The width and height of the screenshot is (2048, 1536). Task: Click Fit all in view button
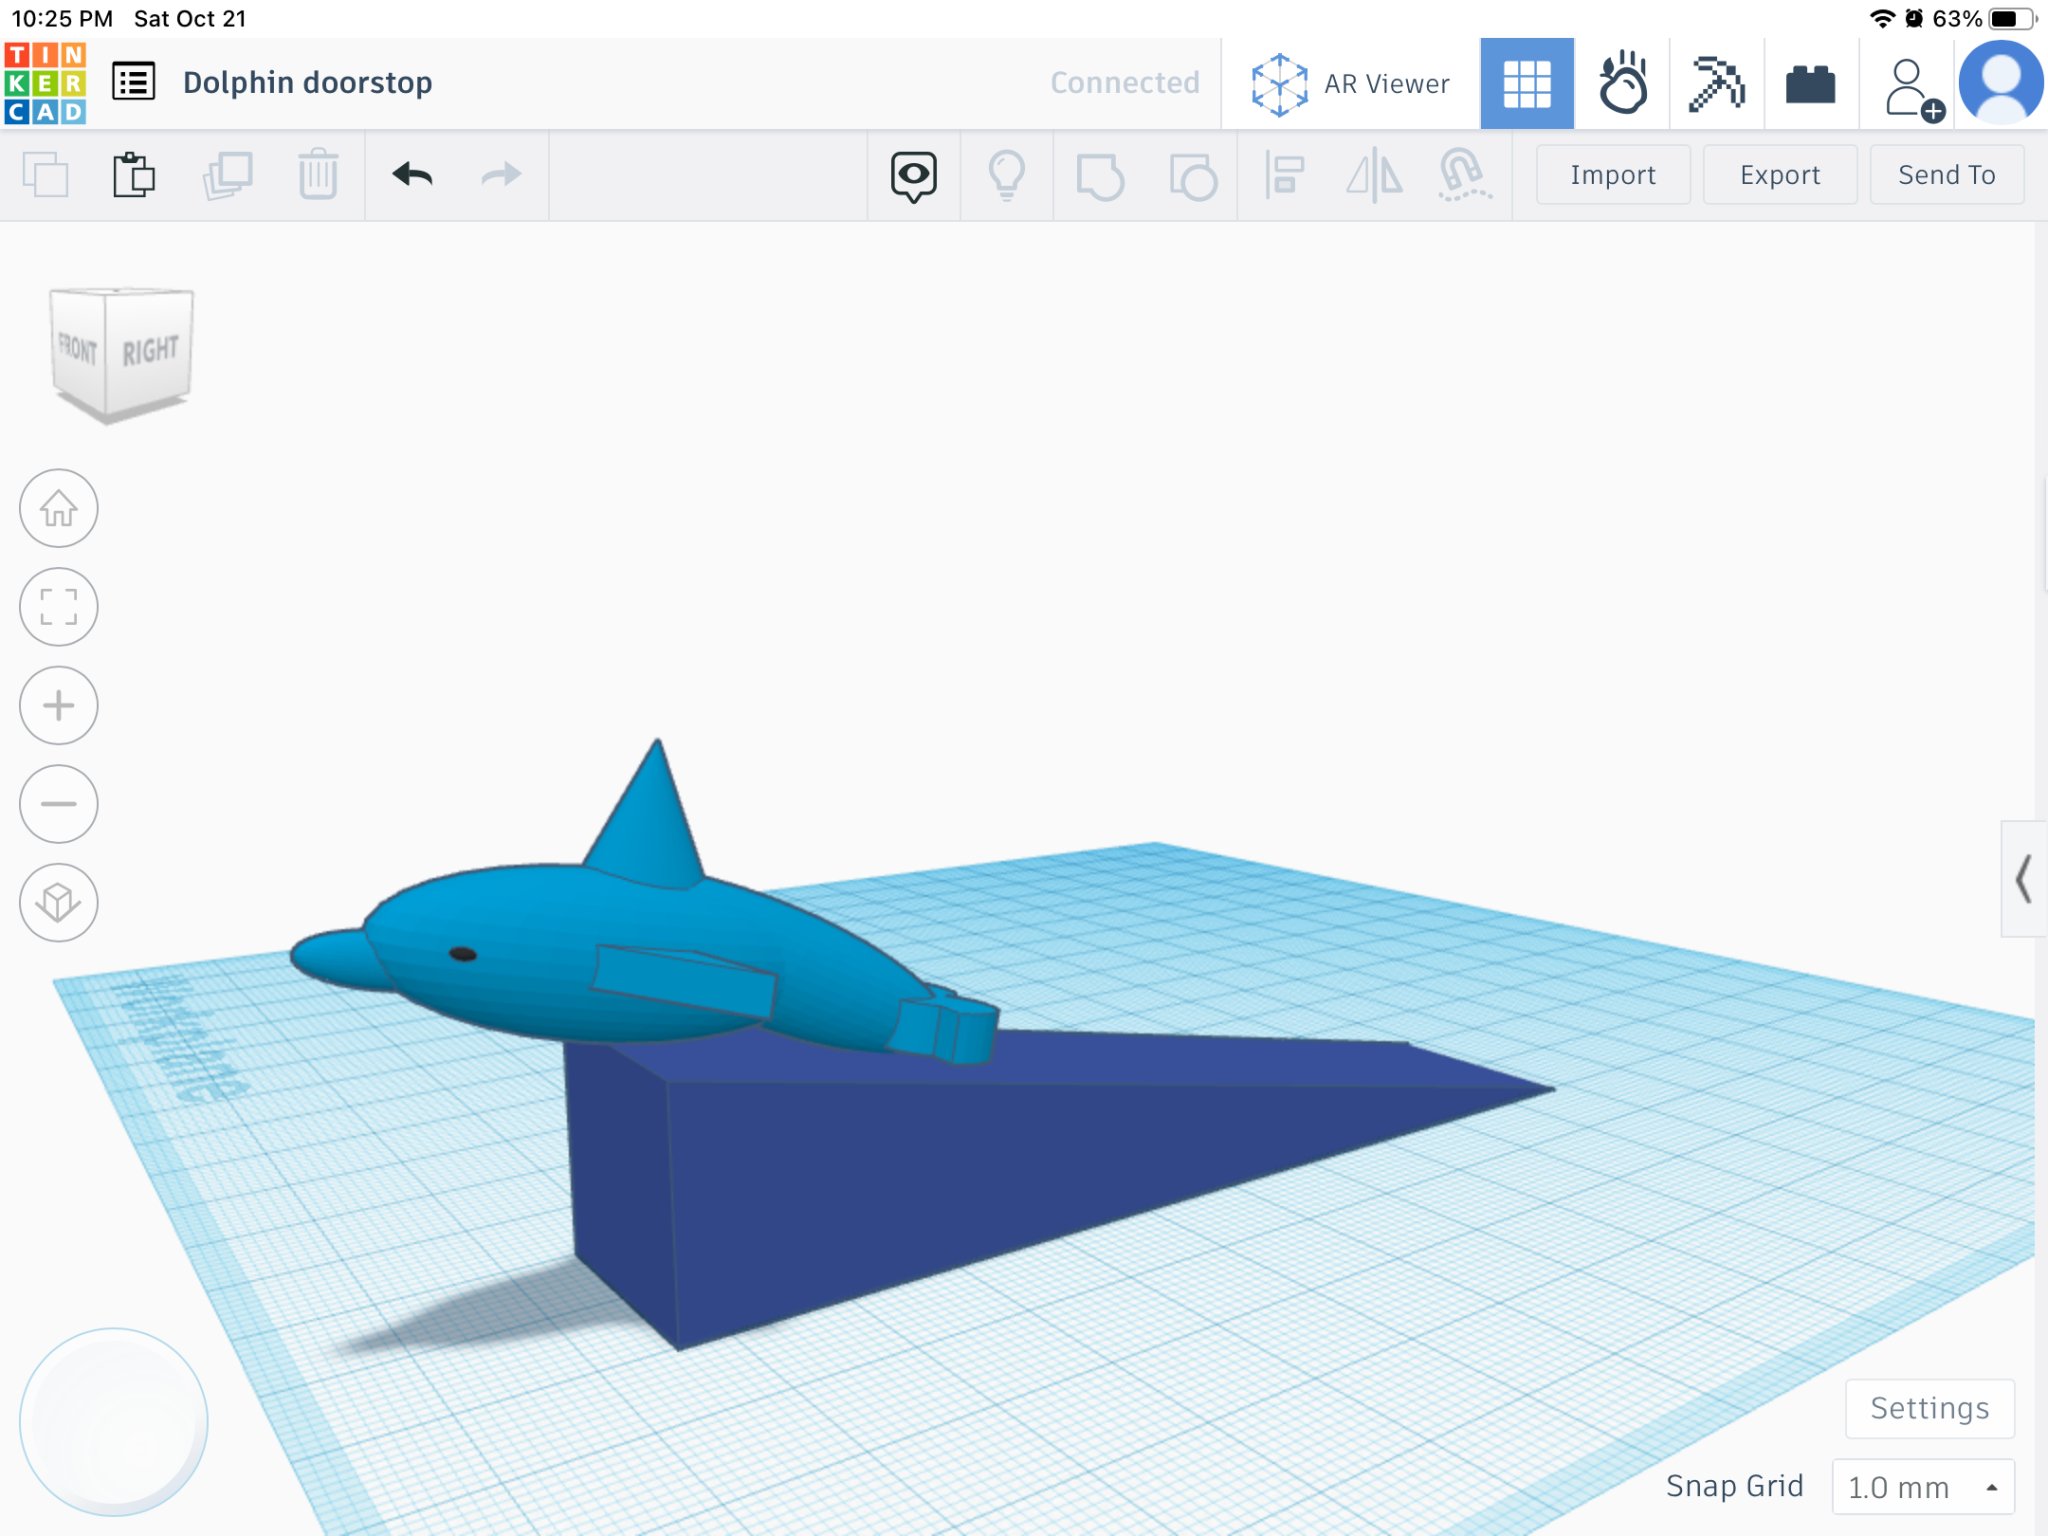click(59, 607)
